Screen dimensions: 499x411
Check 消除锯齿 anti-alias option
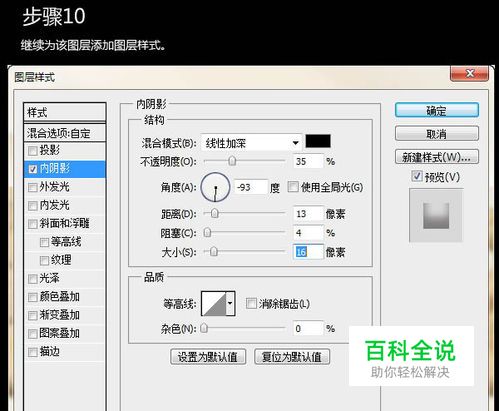point(251,303)
